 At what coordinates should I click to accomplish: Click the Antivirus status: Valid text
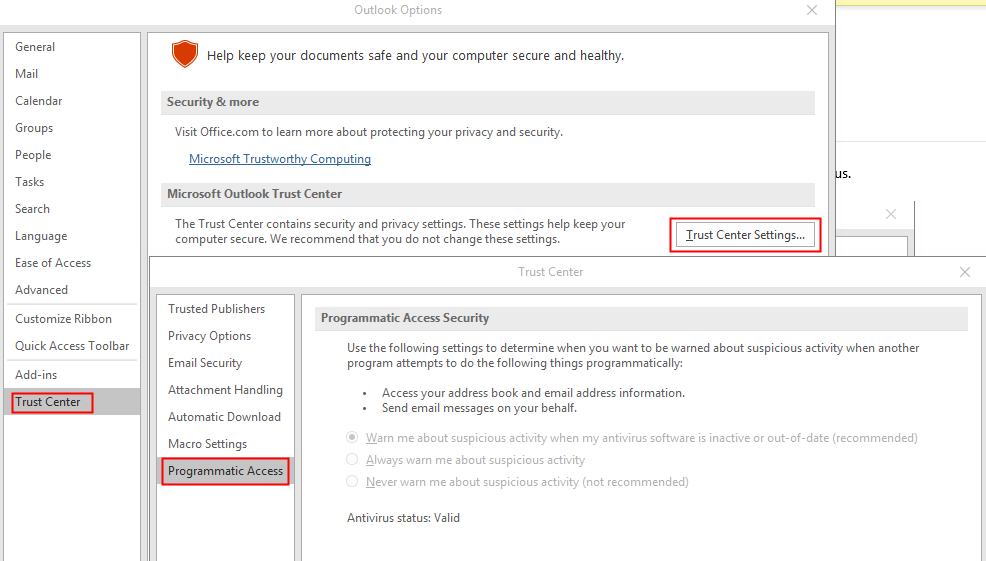(x=403, y=518)
